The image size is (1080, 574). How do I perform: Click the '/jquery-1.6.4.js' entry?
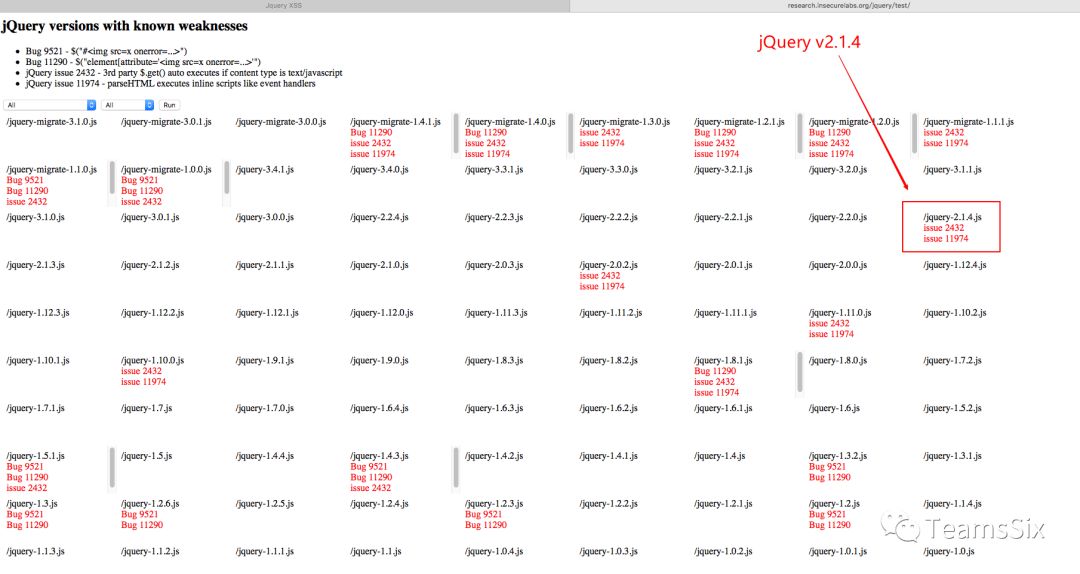380,408
